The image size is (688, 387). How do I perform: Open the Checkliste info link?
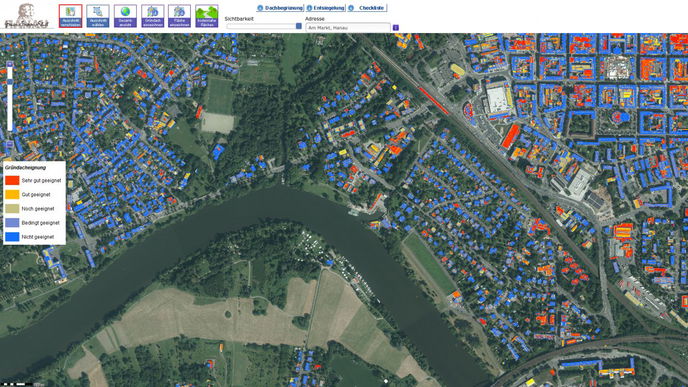point(367,8)
